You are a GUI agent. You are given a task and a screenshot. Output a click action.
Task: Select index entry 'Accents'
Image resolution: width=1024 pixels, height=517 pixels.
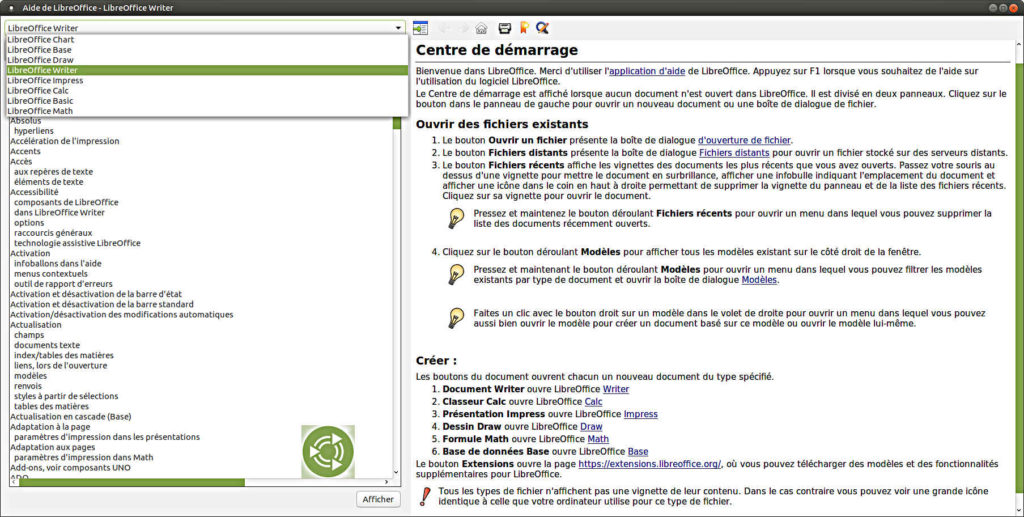(x=25, y=151)
